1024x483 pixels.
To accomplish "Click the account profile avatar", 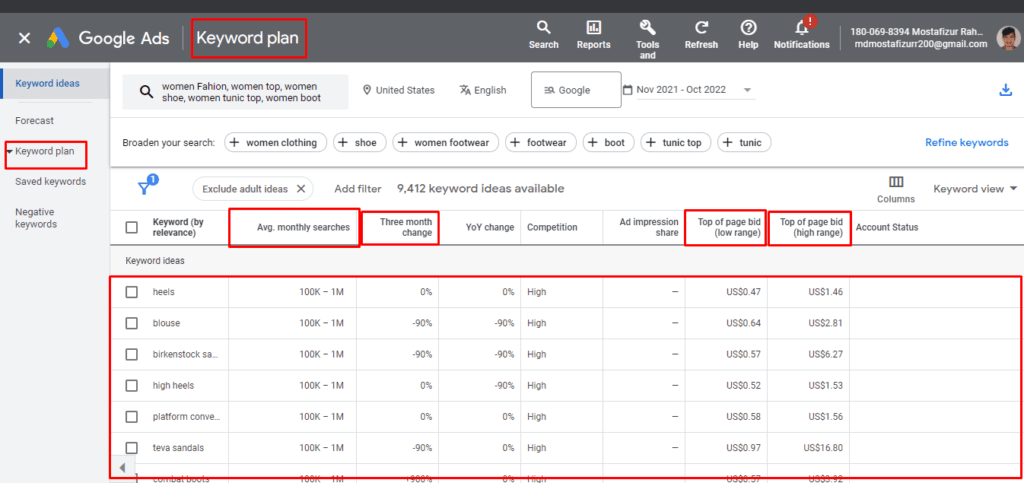I will coord(1009,38).
